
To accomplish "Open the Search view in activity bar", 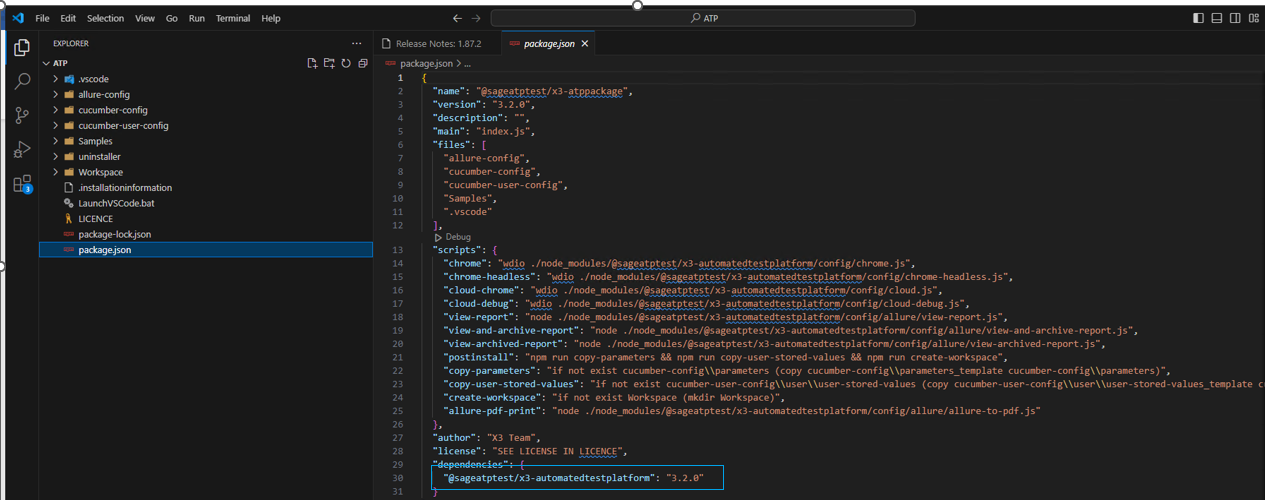I will (22, 81).
